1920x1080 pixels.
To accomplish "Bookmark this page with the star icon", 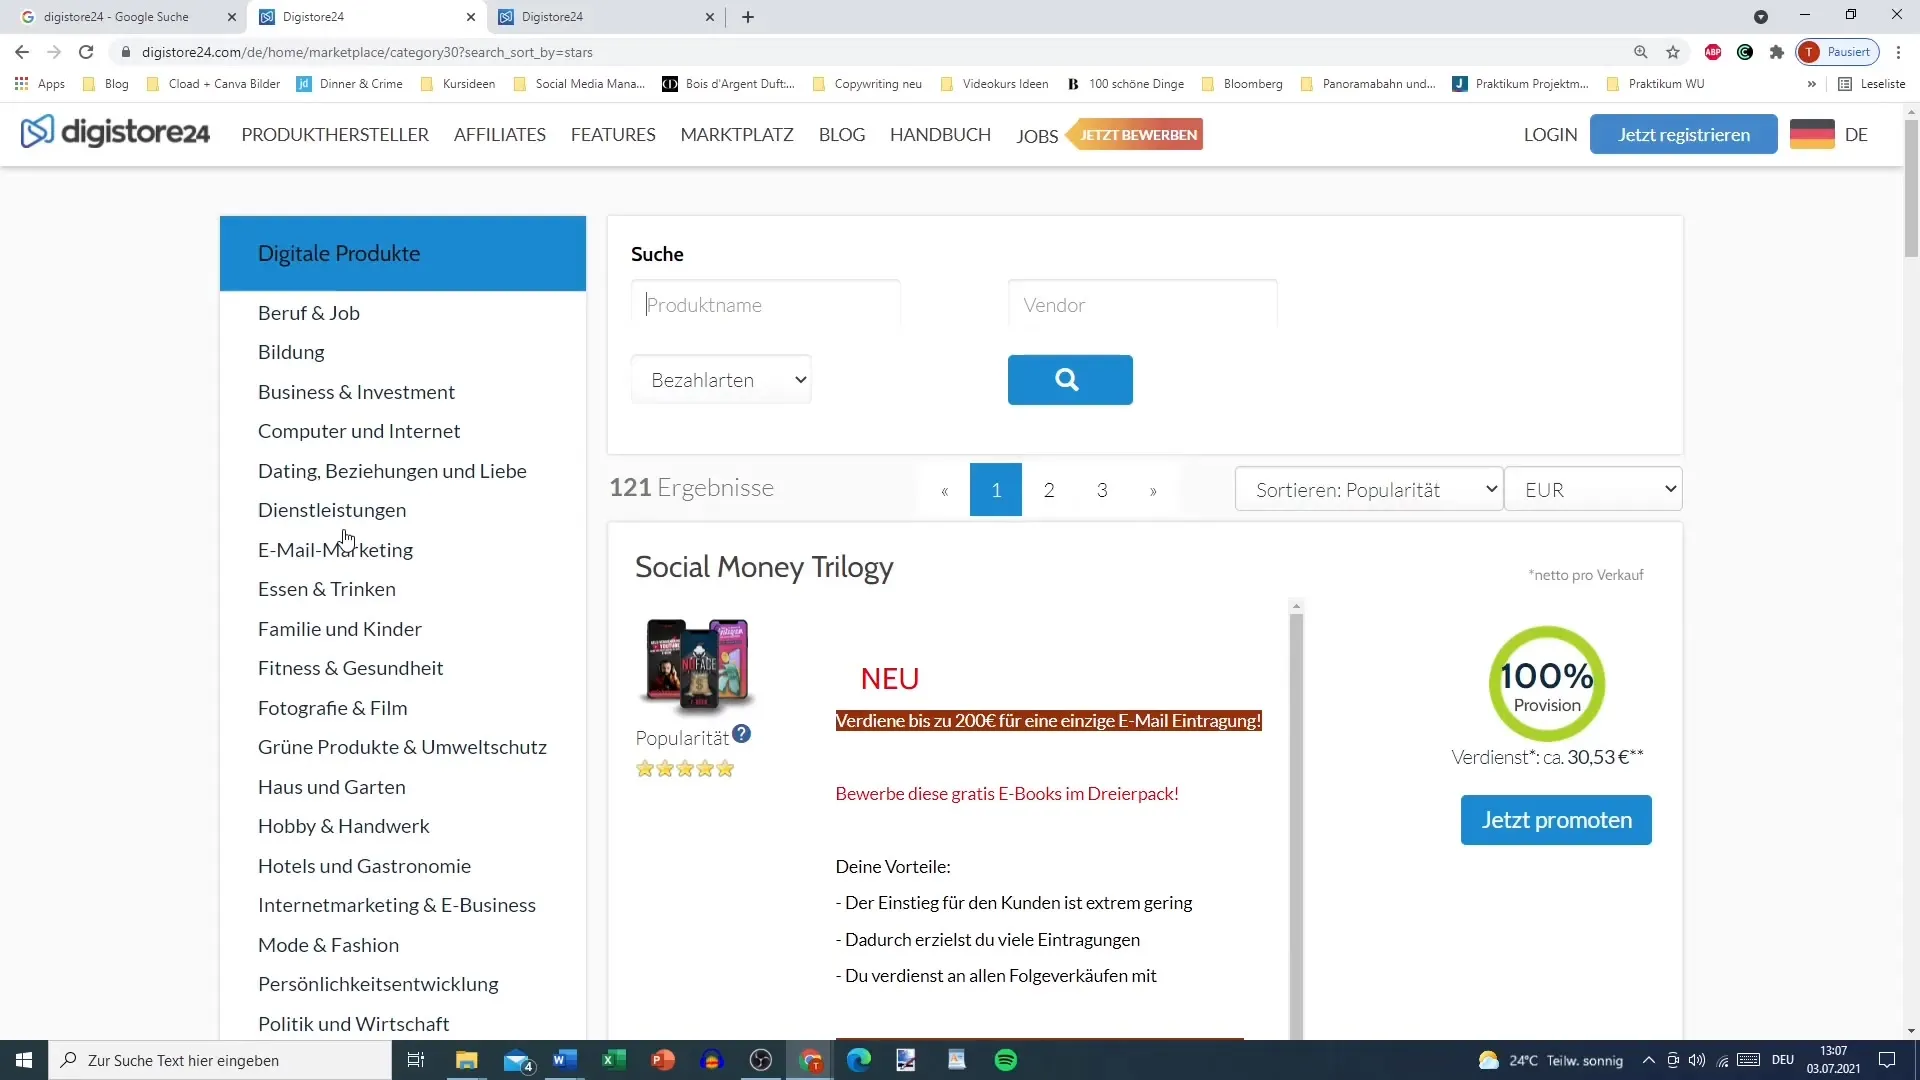I will coord(1673,52).
